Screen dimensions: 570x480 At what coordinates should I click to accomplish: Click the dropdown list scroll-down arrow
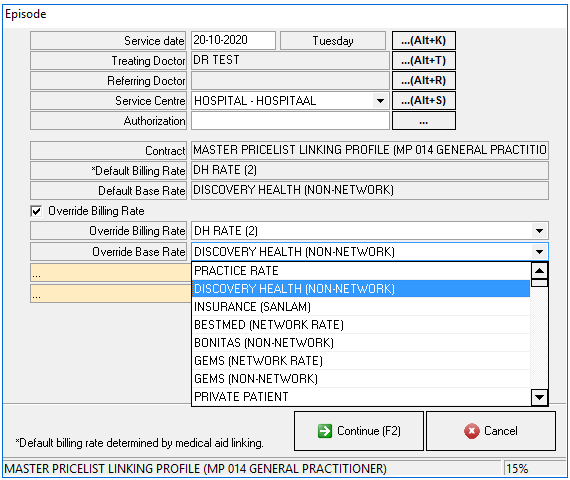(x=539, y=397)
